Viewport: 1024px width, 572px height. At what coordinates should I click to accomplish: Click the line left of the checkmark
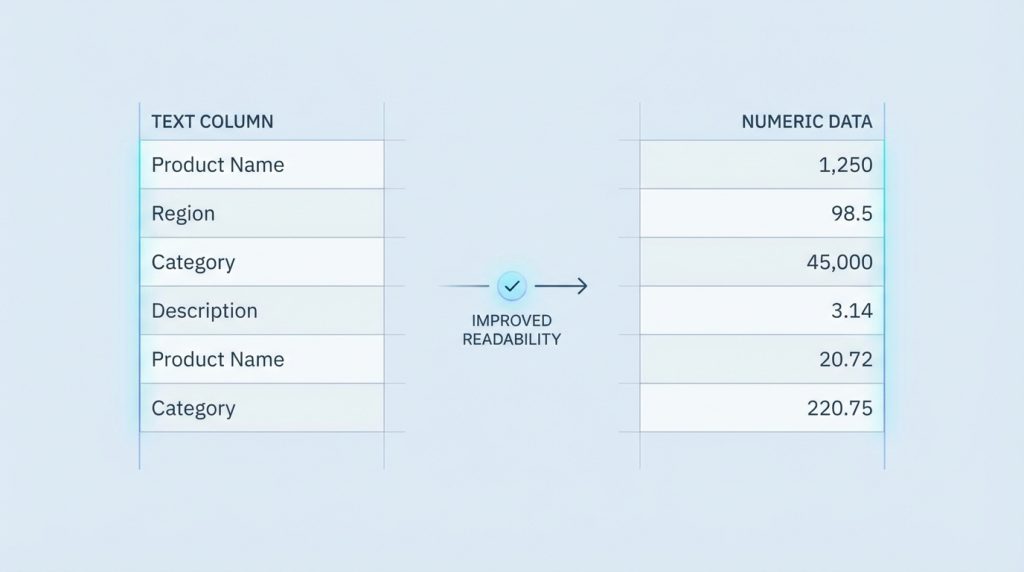point(465,287)
